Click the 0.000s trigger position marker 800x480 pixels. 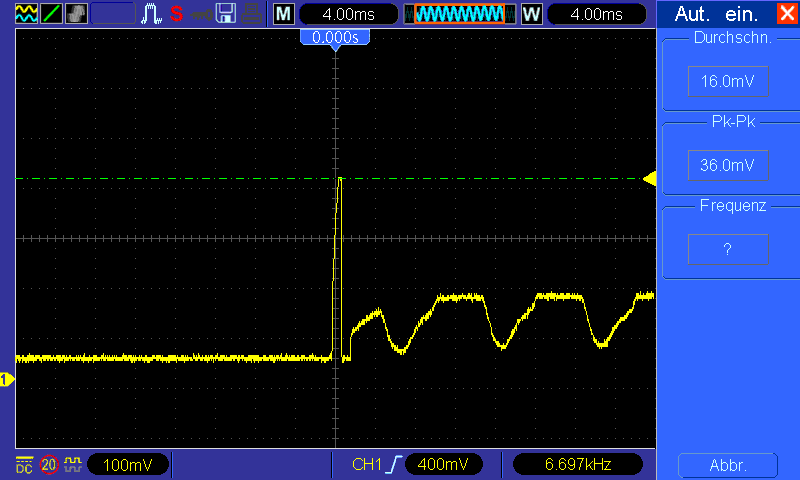[335, 38]
